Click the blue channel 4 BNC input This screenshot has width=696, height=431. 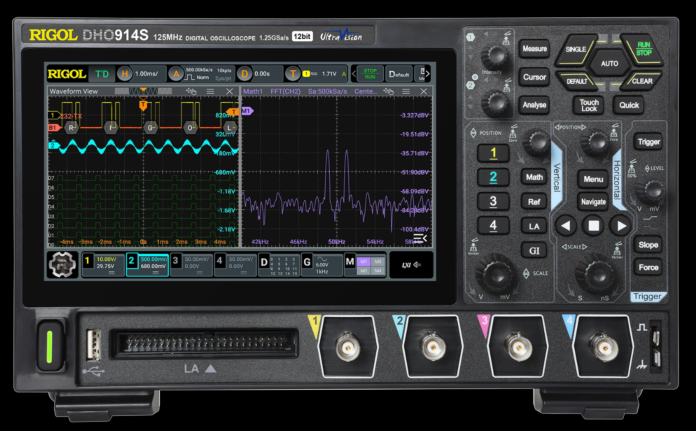(x=603, y=347)
